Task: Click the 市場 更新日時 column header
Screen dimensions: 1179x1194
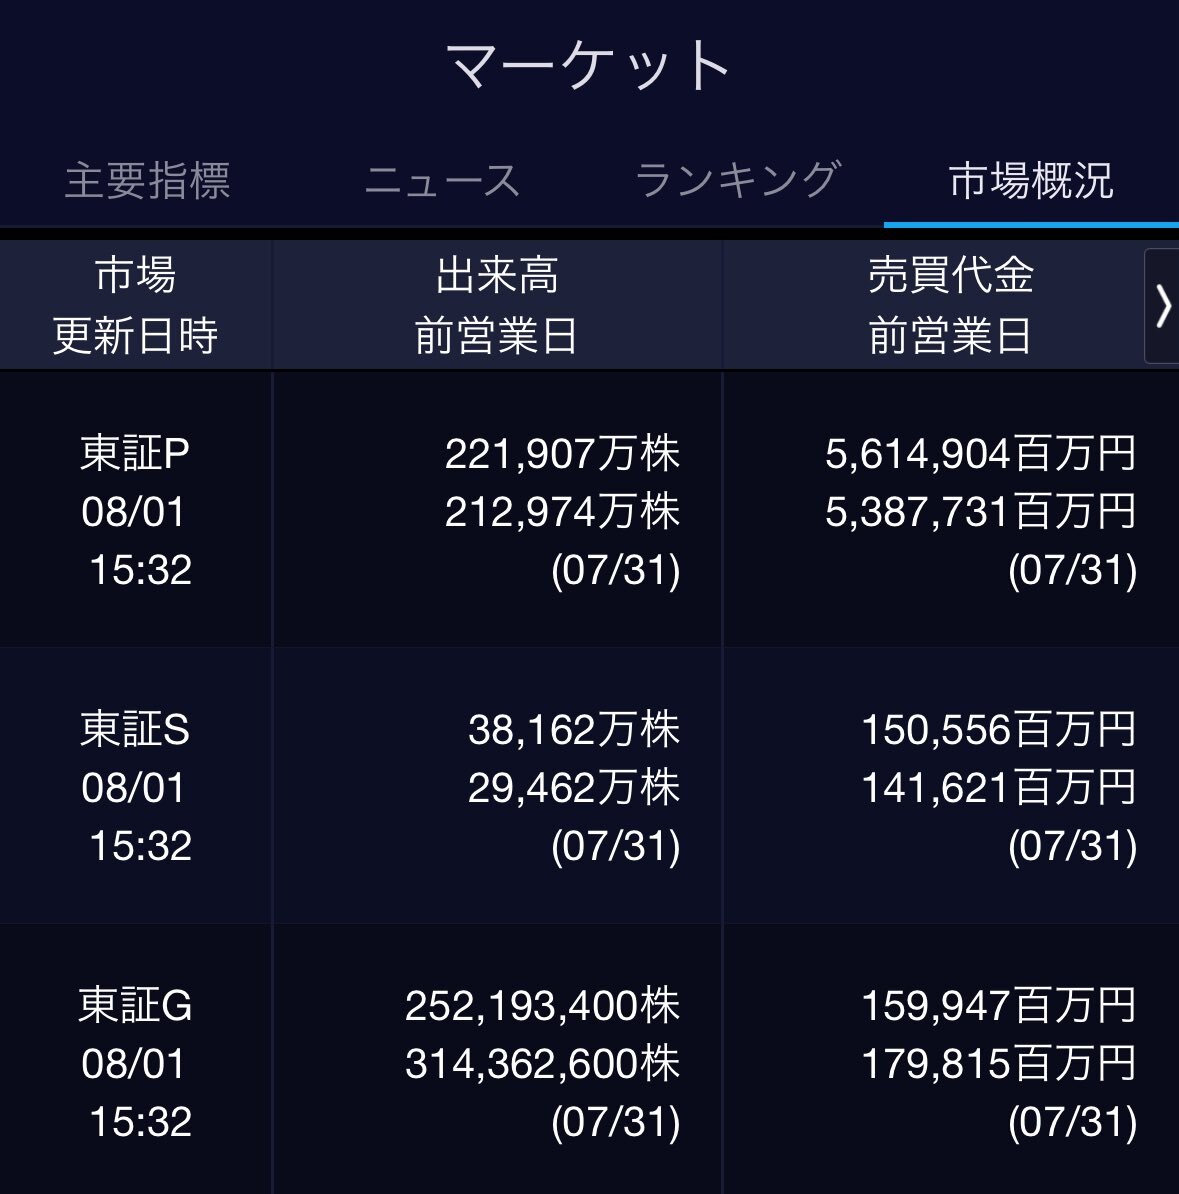Action: click(136, 305)
